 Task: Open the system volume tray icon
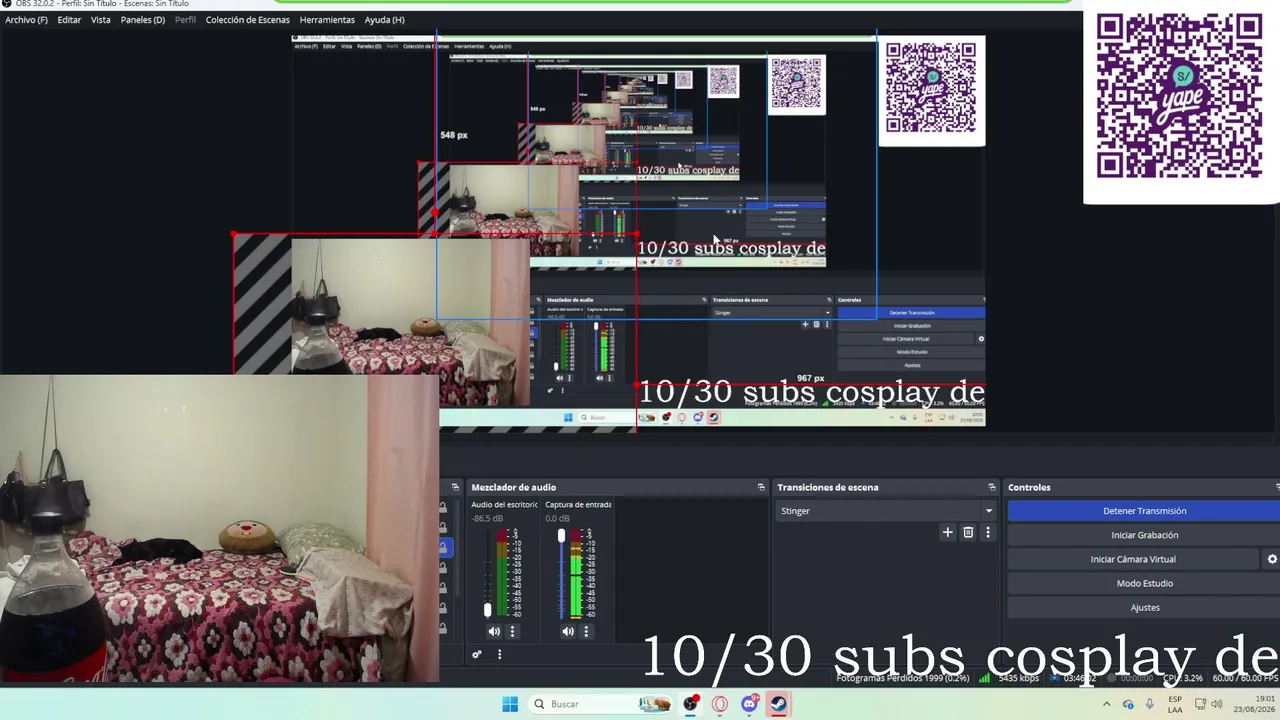tap(1217, 704)
